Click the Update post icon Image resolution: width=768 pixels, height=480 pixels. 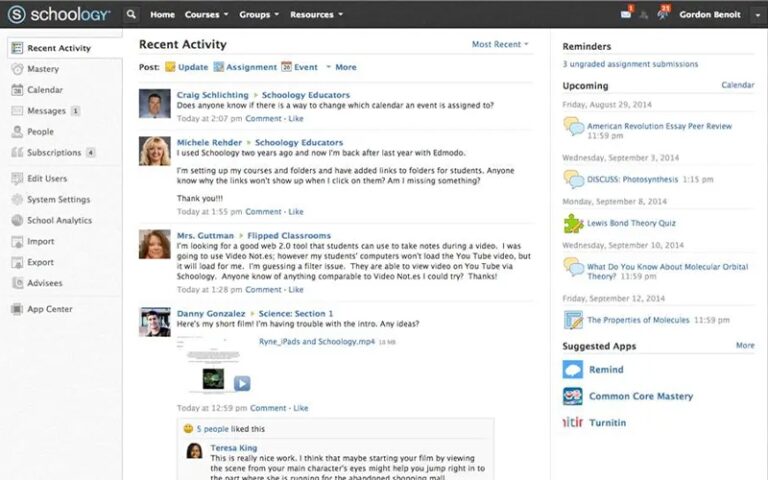click(170, 67)
